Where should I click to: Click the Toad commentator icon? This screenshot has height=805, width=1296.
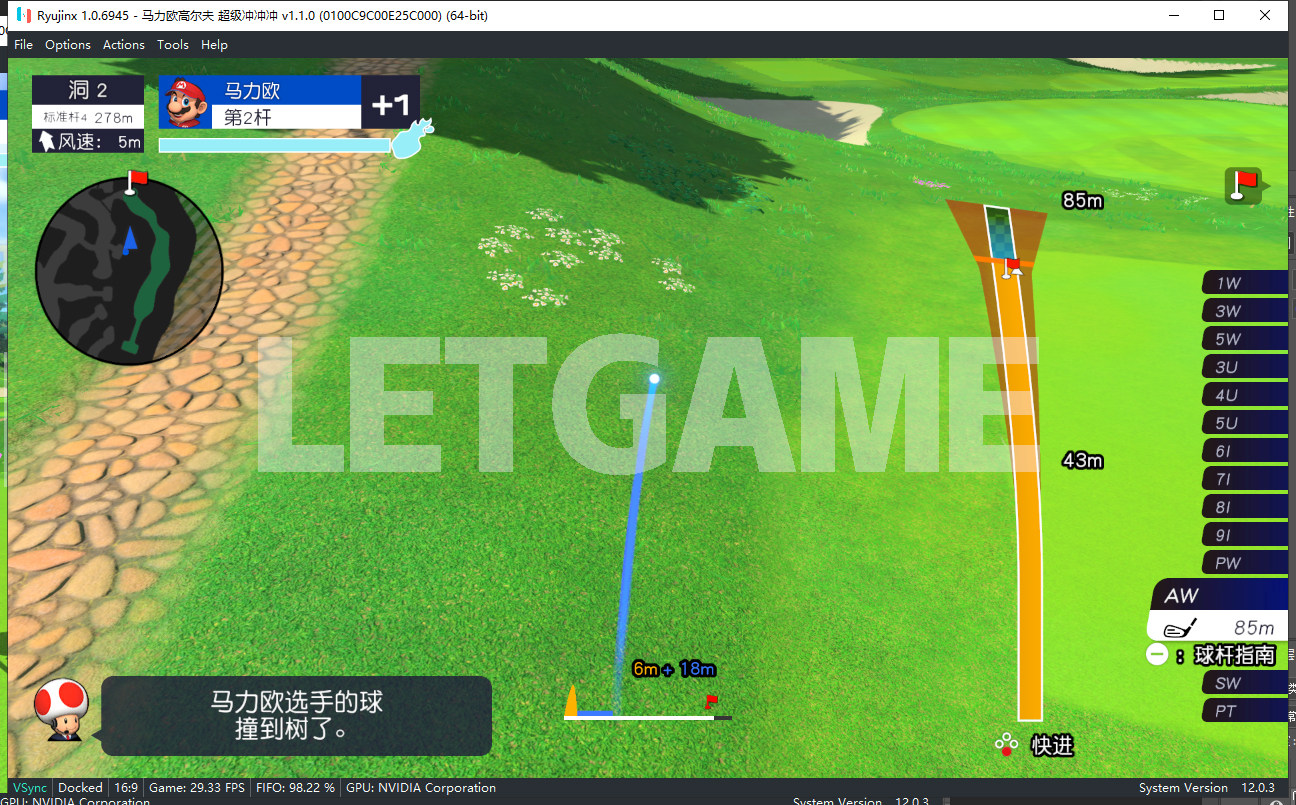click(62, 711)
